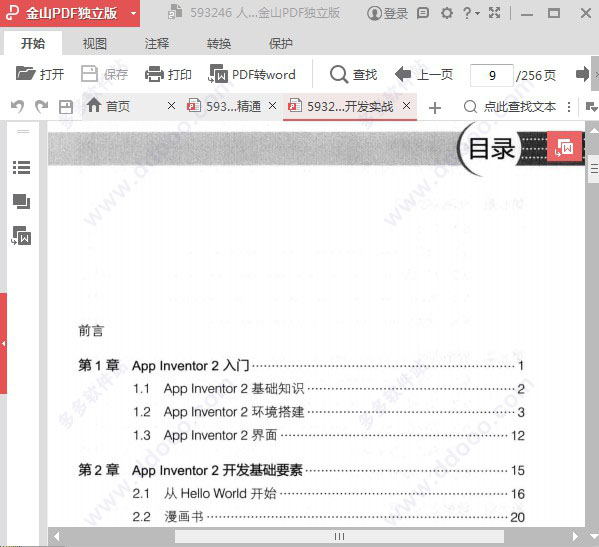Click the horizontal scrollbar thumb
The width and height of the screenshot is (599, 547).
pyautogui.click(x=339, y=536)
